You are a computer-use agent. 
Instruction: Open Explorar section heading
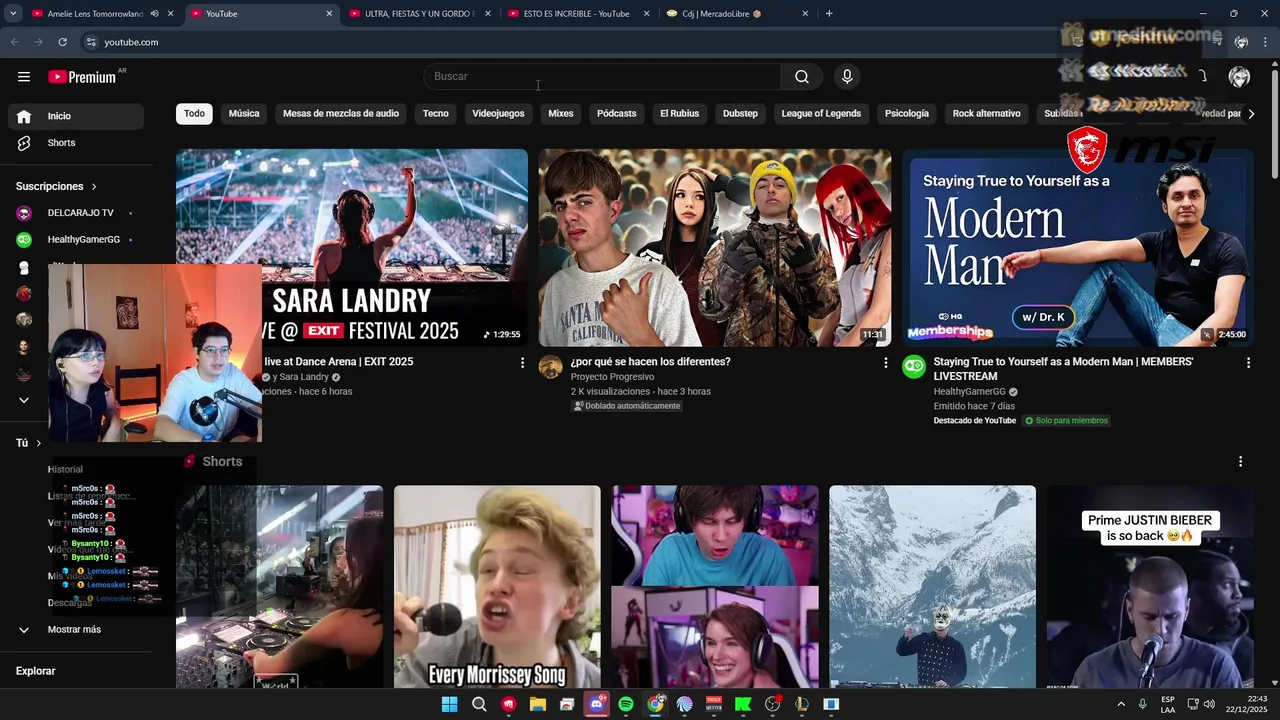click(36, 671)
